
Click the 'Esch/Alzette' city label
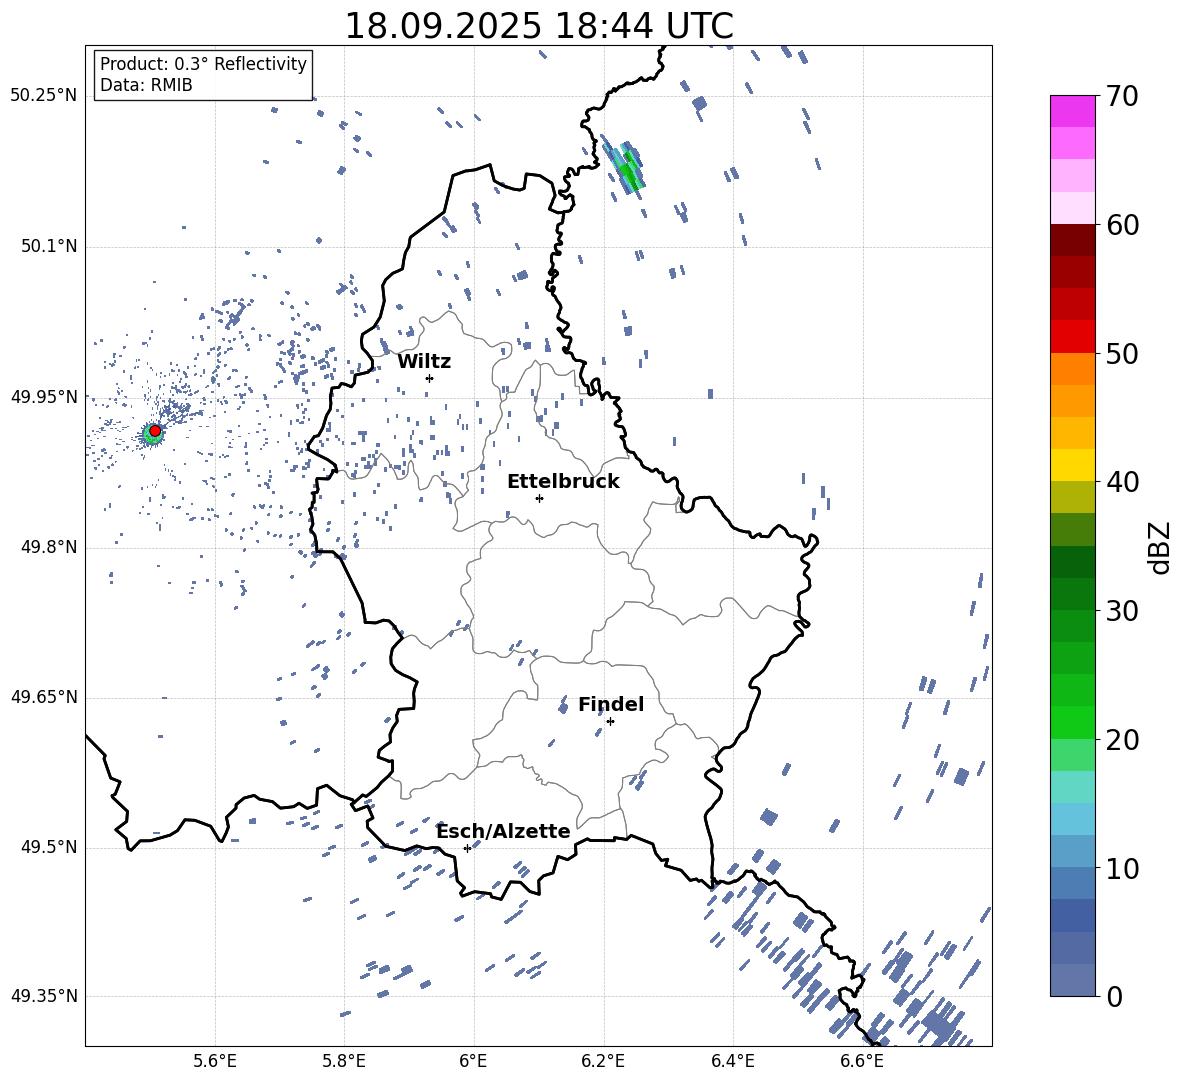504,831
